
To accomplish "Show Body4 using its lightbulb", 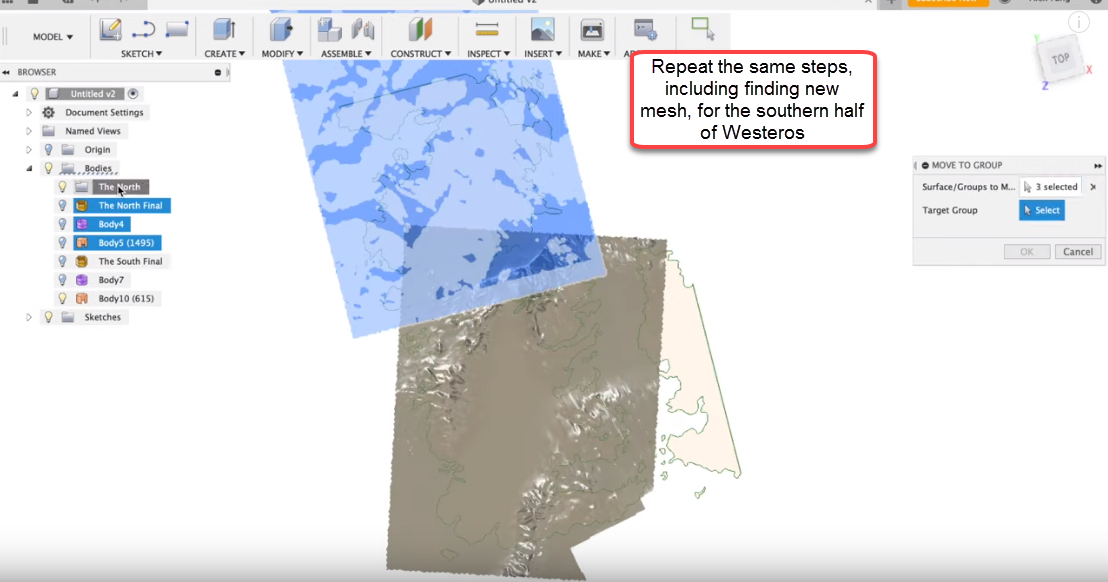I will tap(62, 224).
